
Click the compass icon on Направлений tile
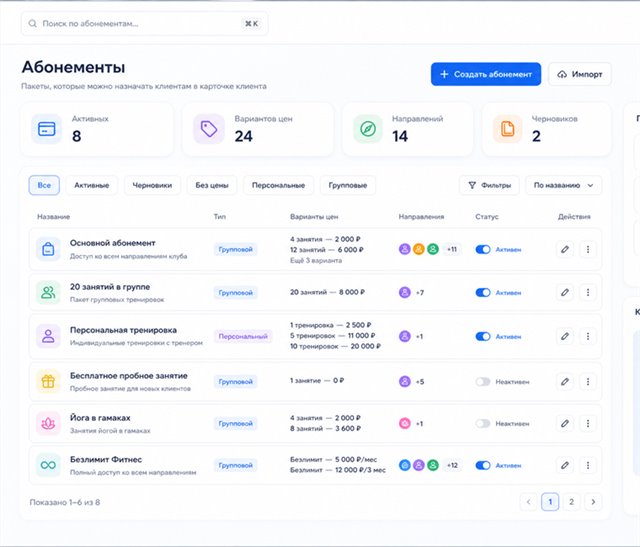[368, 129]
